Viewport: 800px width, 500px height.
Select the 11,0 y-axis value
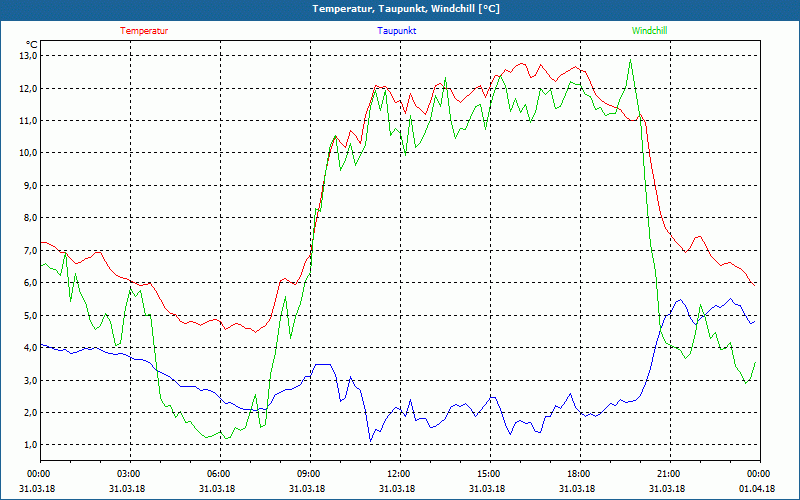[29, 120]
